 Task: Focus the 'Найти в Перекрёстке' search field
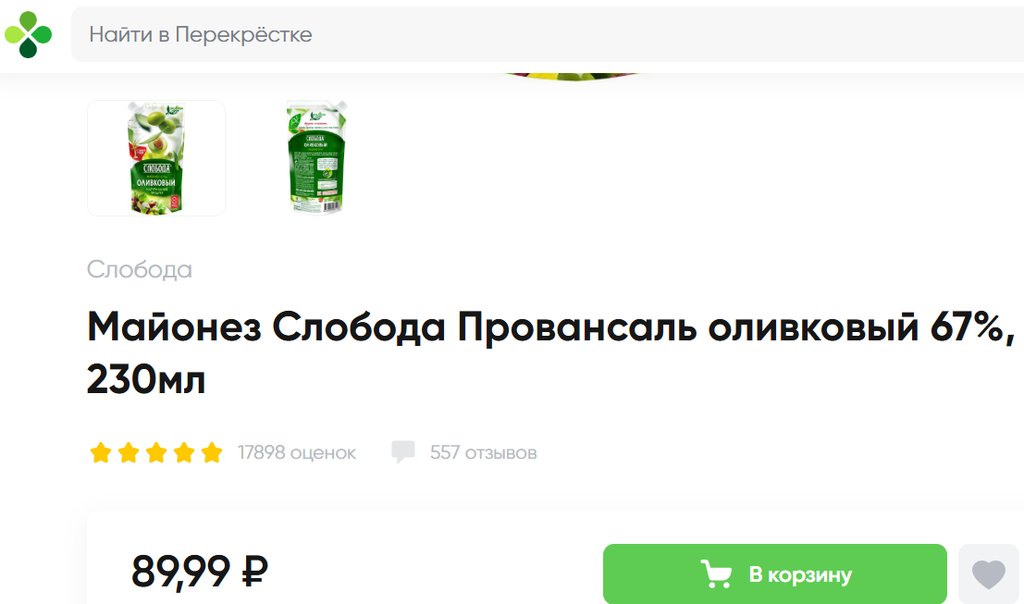coord(547,35)
